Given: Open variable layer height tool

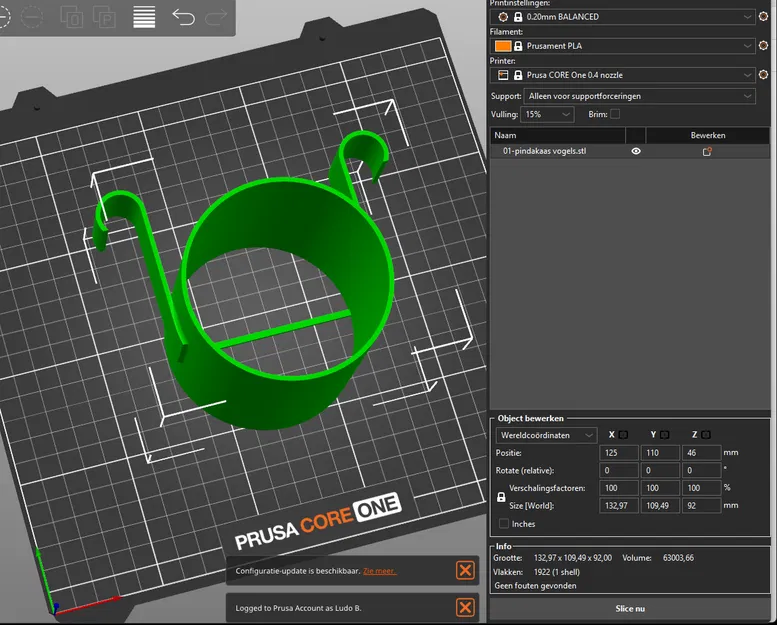Looking at the screenshot, I should [144, 17].
